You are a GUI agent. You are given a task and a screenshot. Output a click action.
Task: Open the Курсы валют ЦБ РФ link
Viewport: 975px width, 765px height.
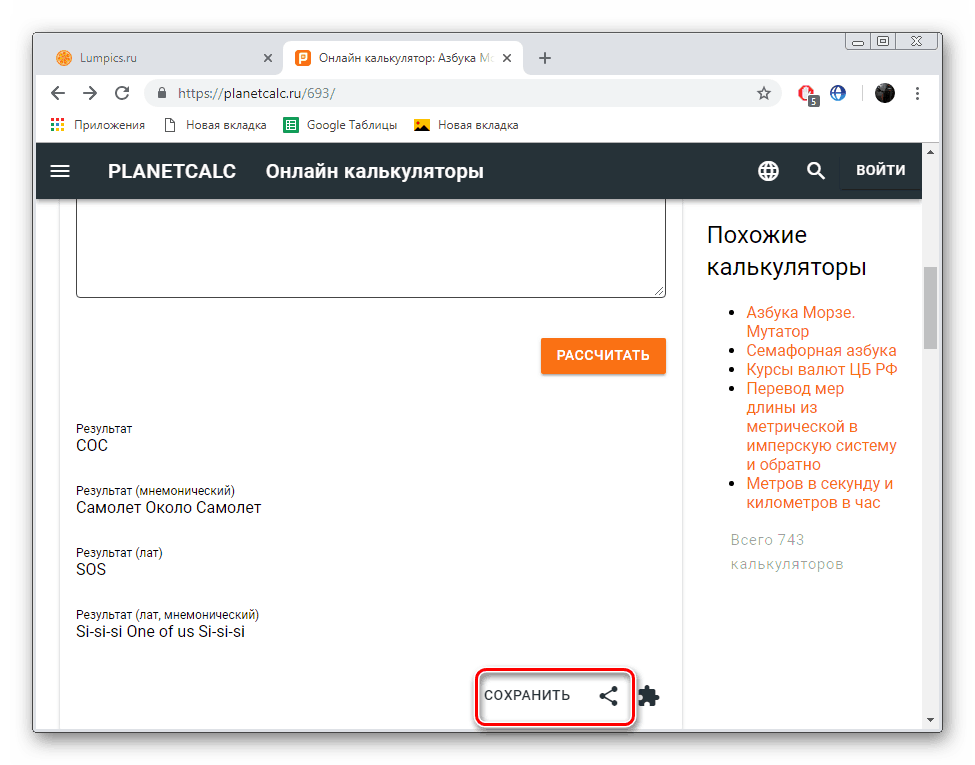coord(821,369)
